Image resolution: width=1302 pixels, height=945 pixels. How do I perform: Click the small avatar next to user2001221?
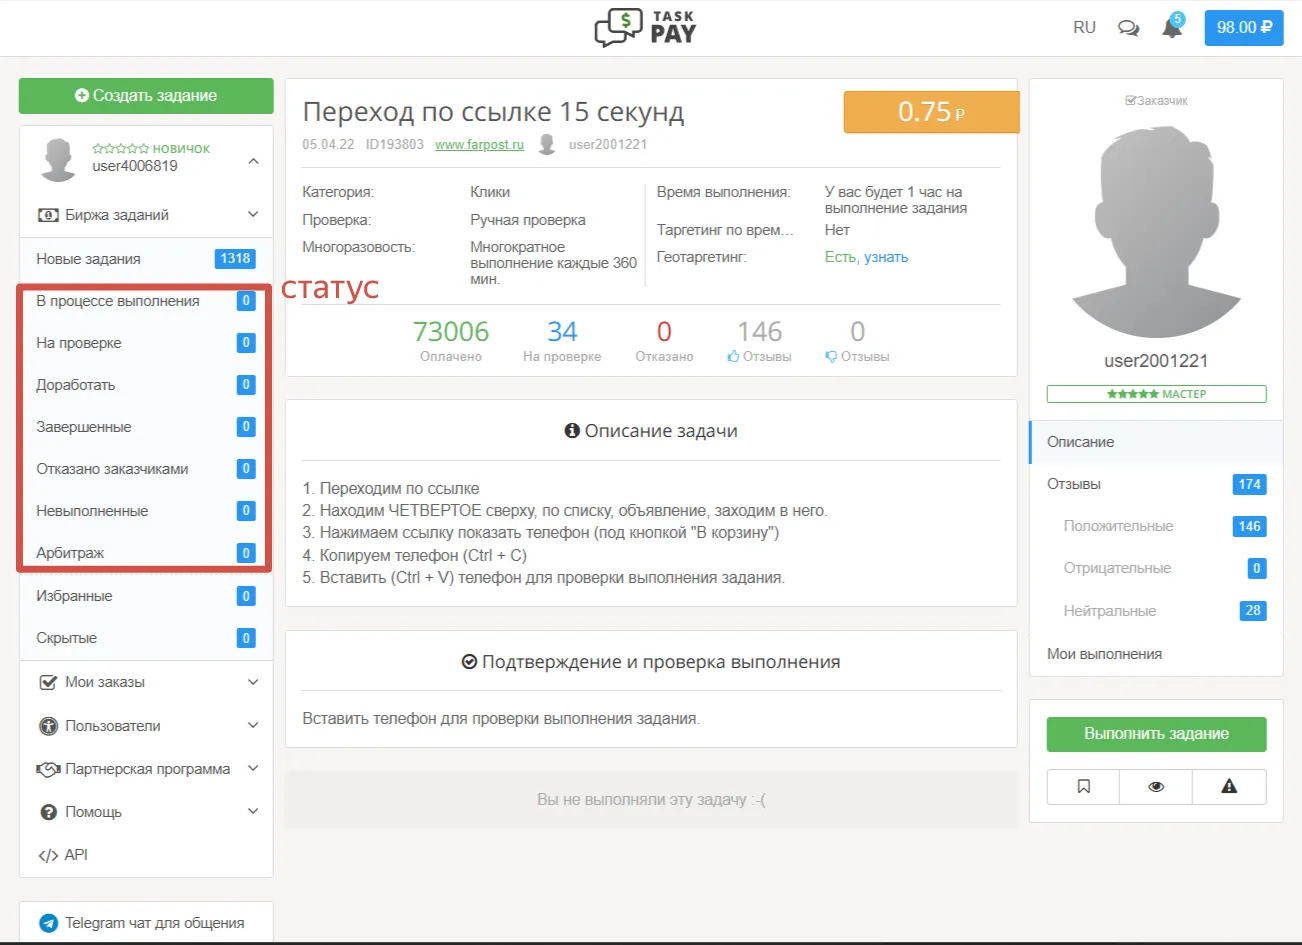pos(547,144)
